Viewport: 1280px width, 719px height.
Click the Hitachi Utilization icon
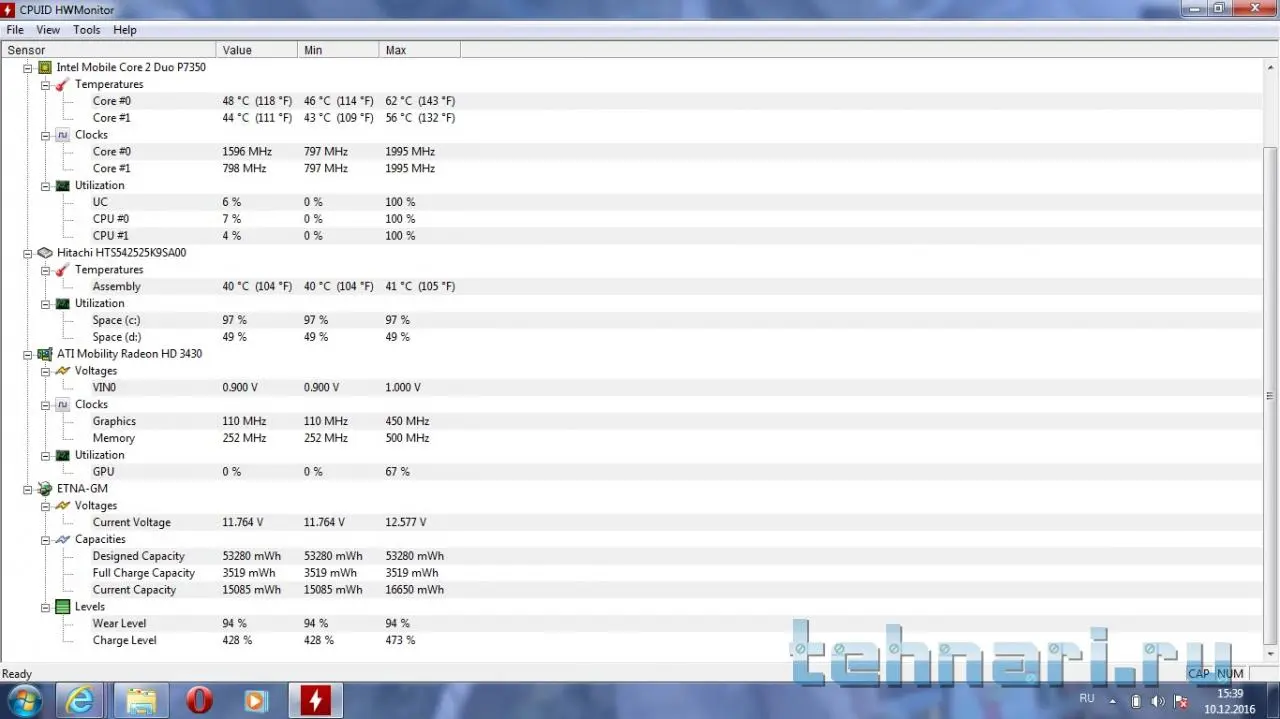pos(63,303)
